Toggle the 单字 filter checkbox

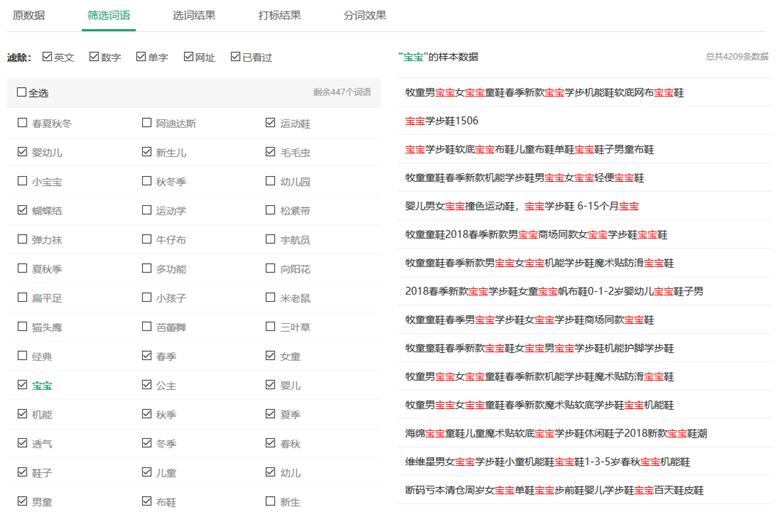[141, 56]
